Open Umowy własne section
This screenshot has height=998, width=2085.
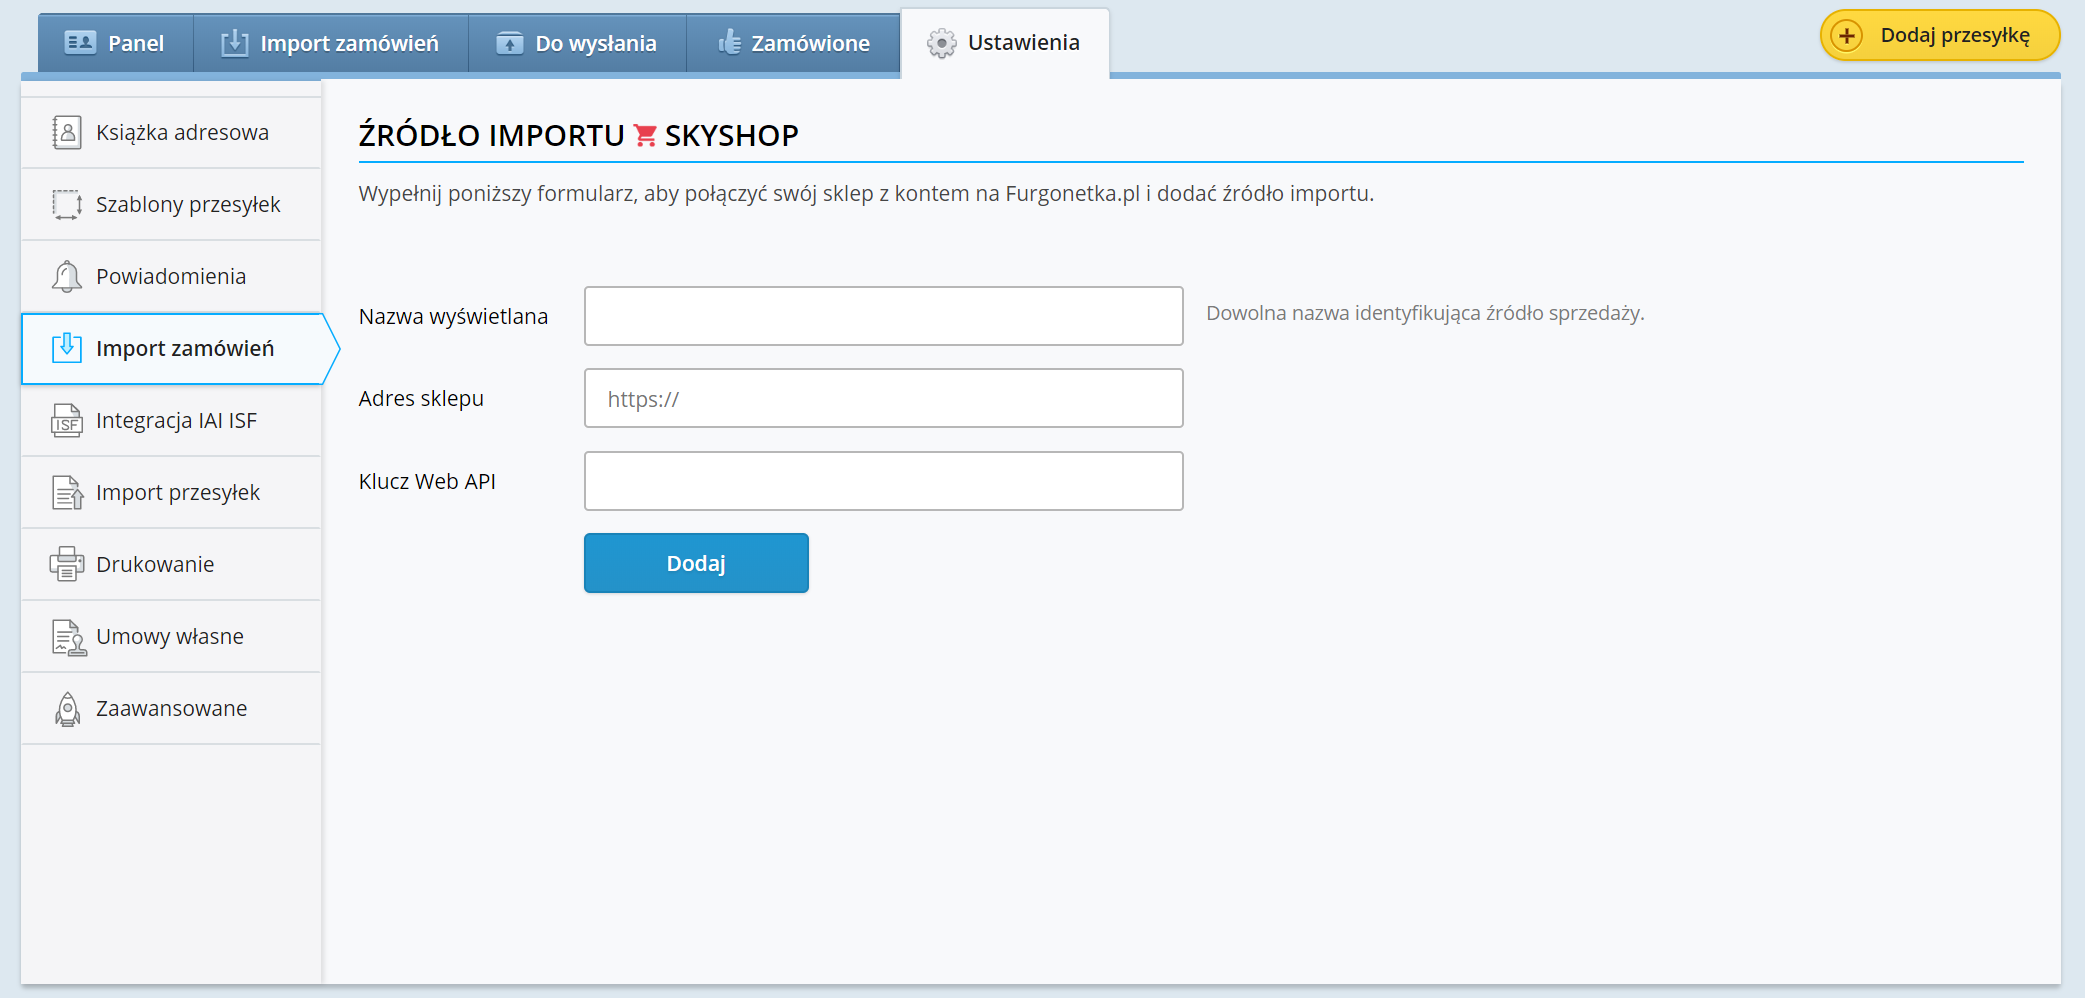(x=171, y=636)
